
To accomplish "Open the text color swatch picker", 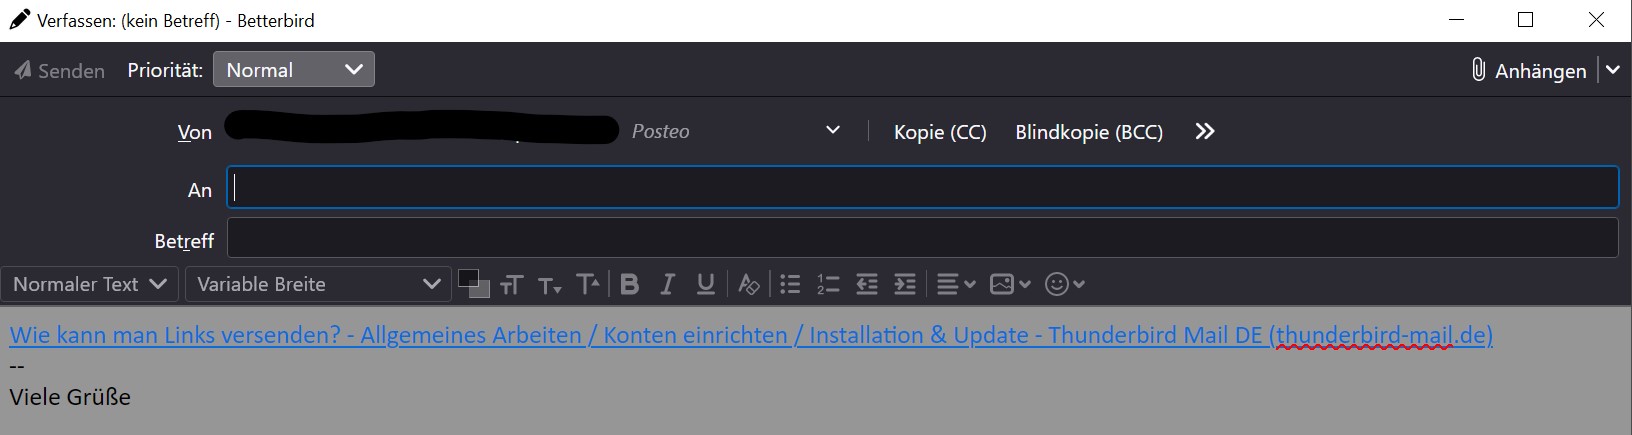I will point(471,282).
